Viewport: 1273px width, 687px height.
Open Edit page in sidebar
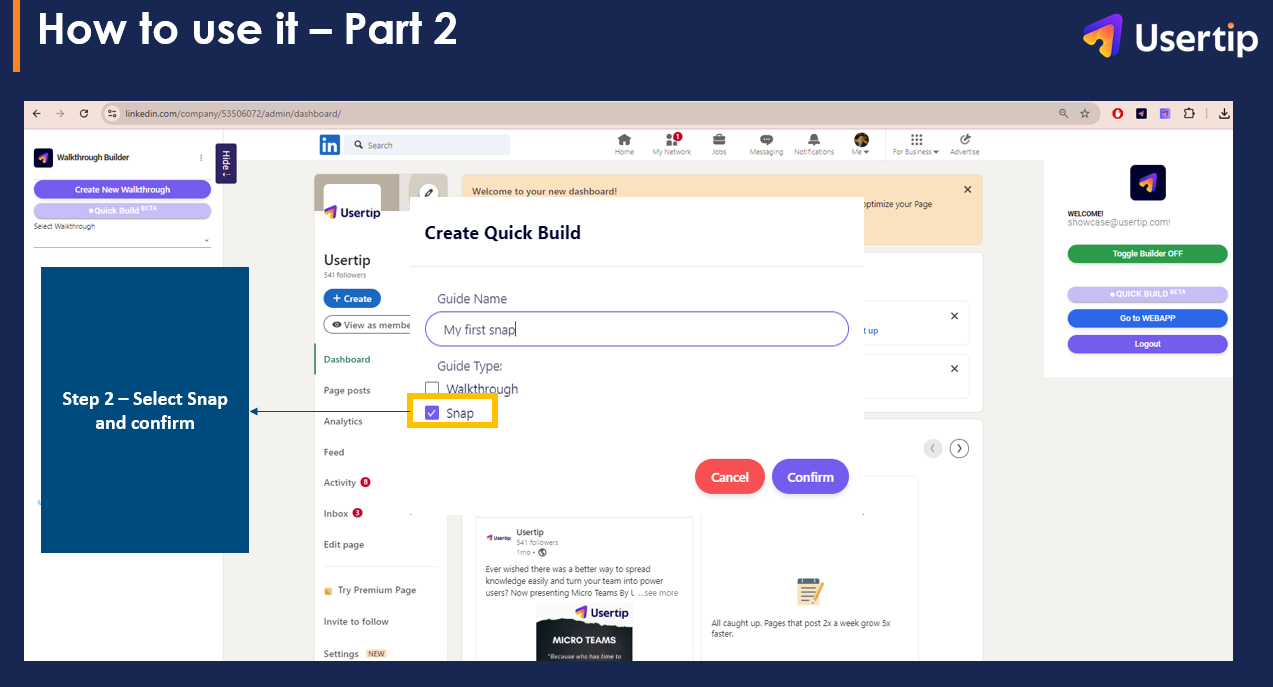pos(344,545)
